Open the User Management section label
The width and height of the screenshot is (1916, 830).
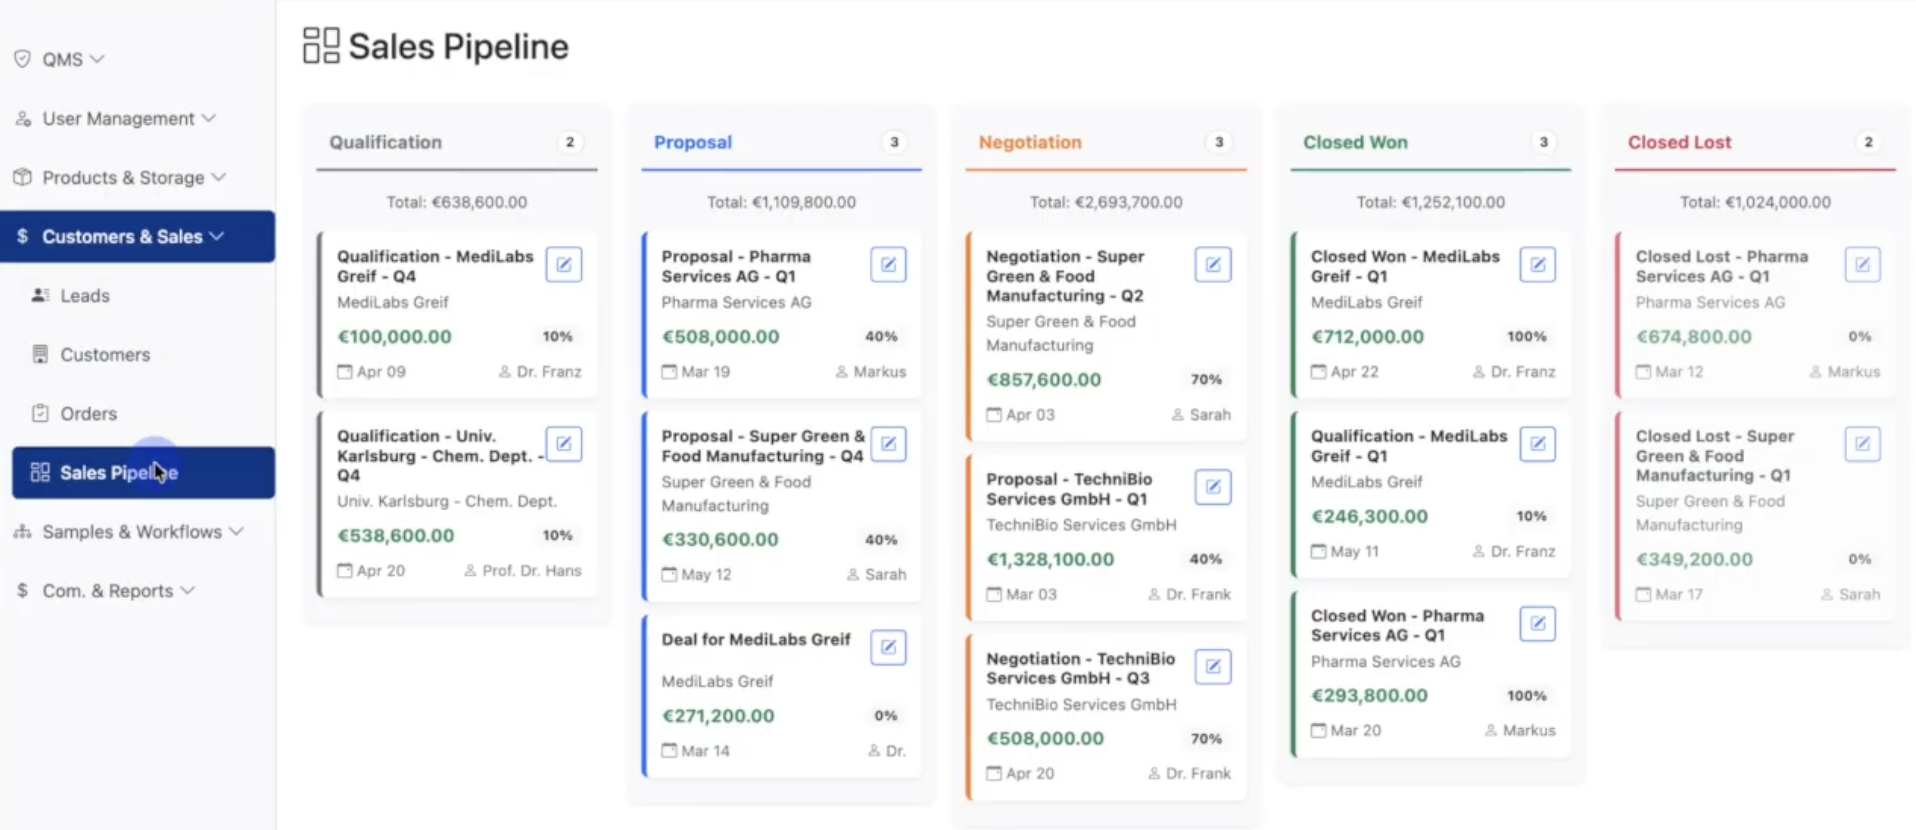(x=118, y=118)
